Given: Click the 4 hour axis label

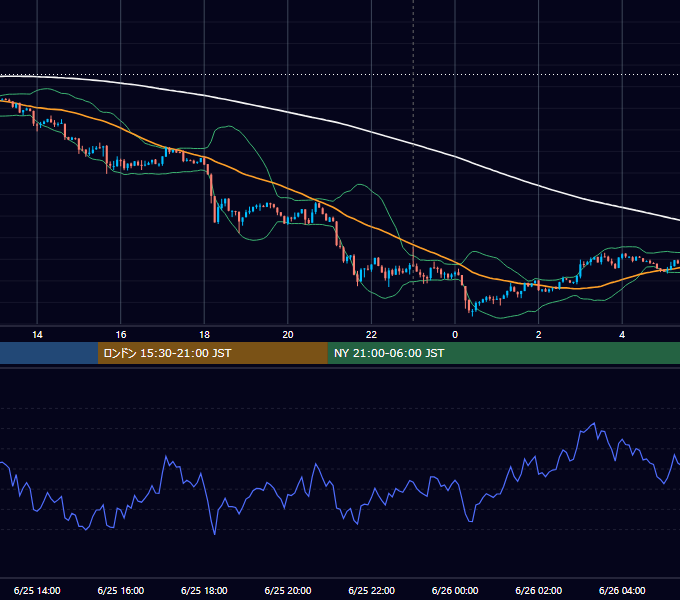Looking at the screenshot, I should (x=622, y=335).
